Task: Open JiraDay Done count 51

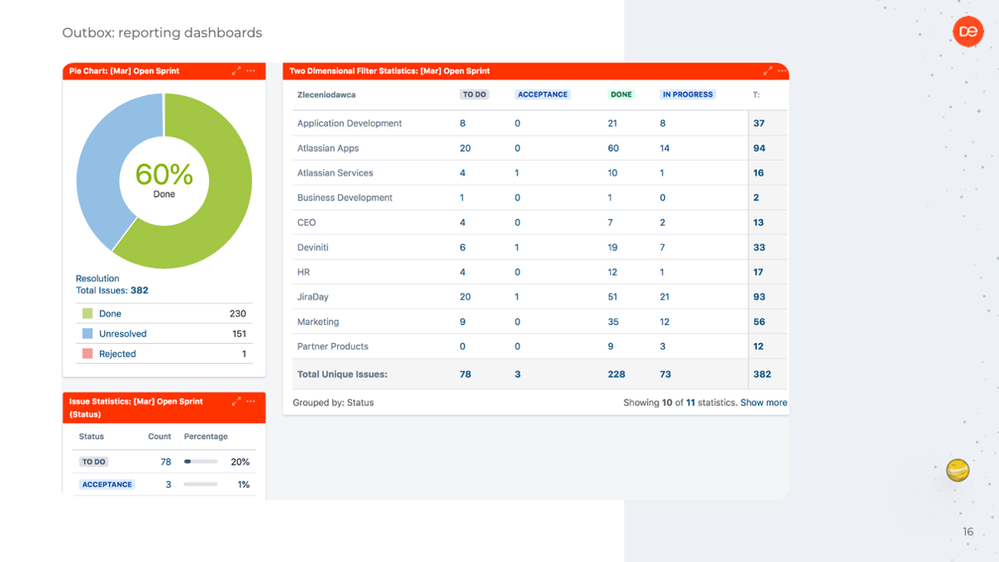Action: (x=612, y=298)
